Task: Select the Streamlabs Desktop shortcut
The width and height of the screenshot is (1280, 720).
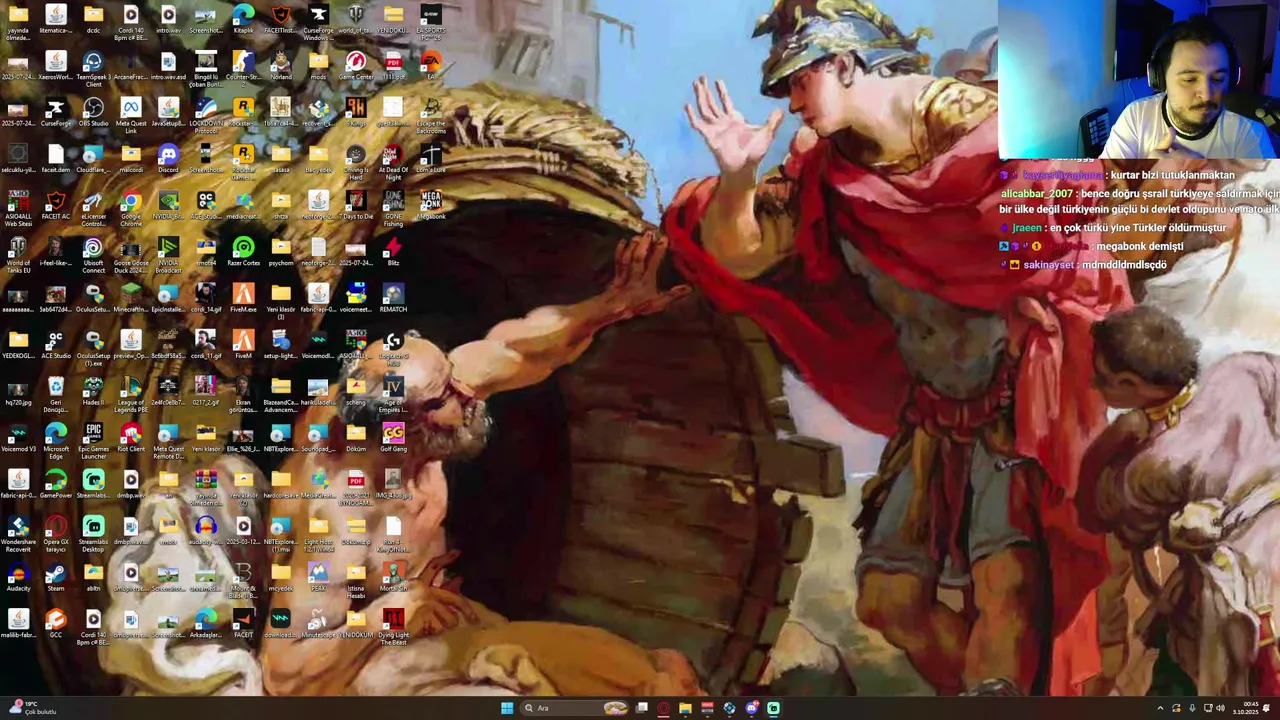Action: (93, 535)
